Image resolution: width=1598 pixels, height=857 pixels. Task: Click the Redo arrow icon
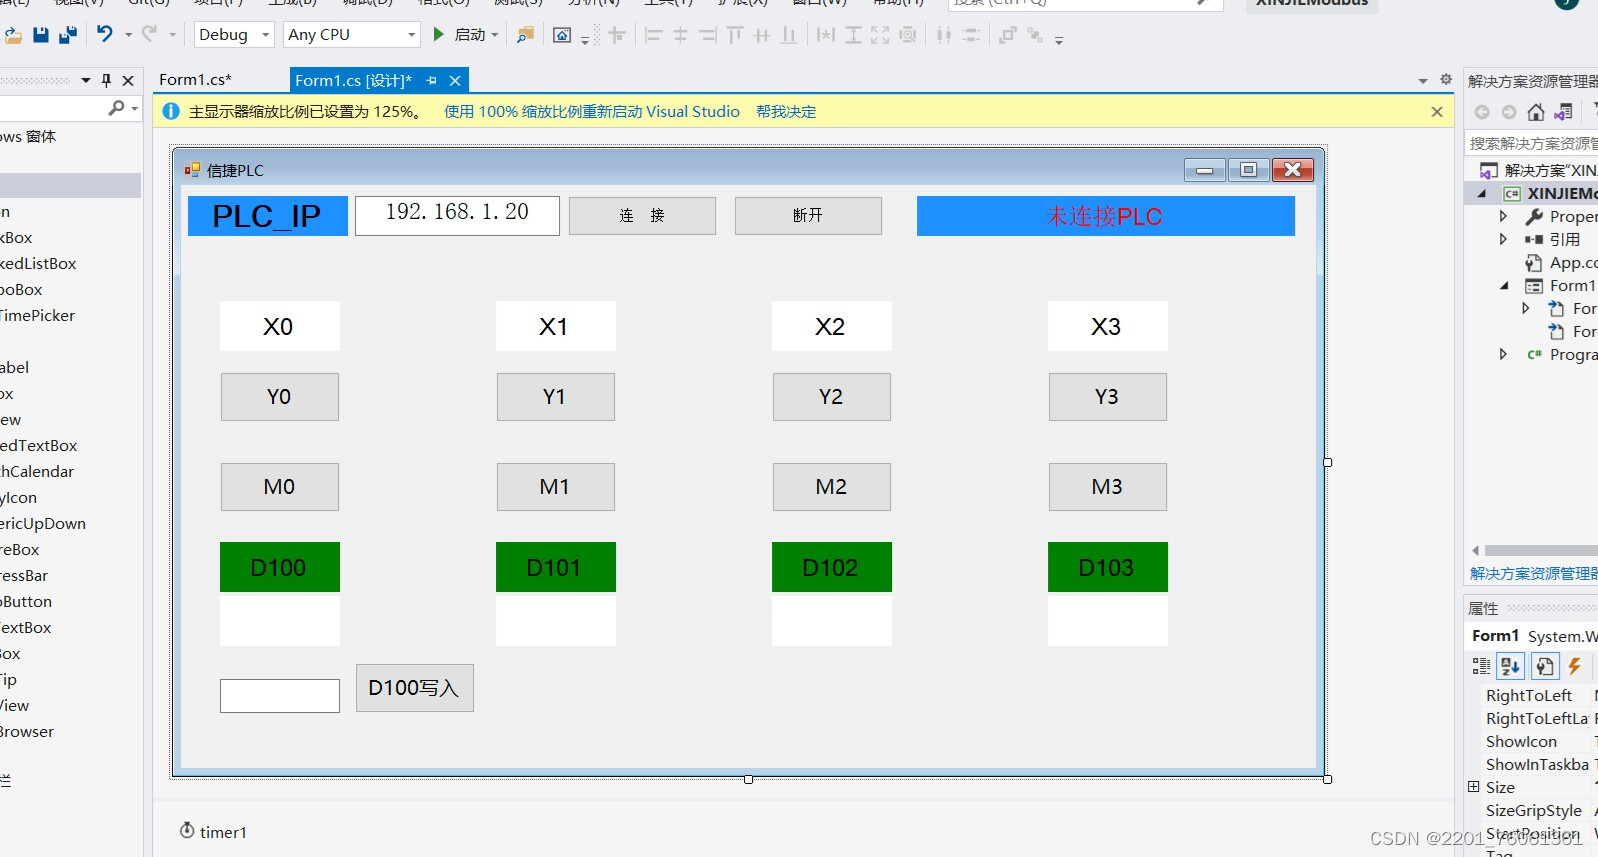(x=150, y=34)
